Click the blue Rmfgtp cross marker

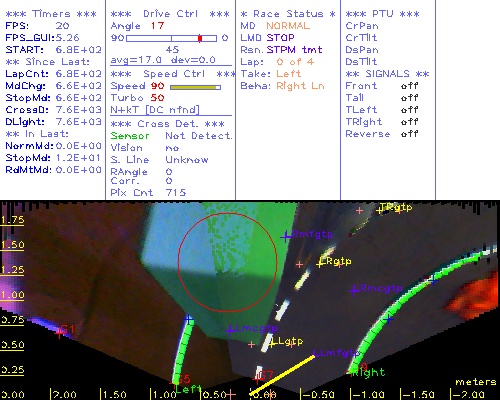coord(285,237)
